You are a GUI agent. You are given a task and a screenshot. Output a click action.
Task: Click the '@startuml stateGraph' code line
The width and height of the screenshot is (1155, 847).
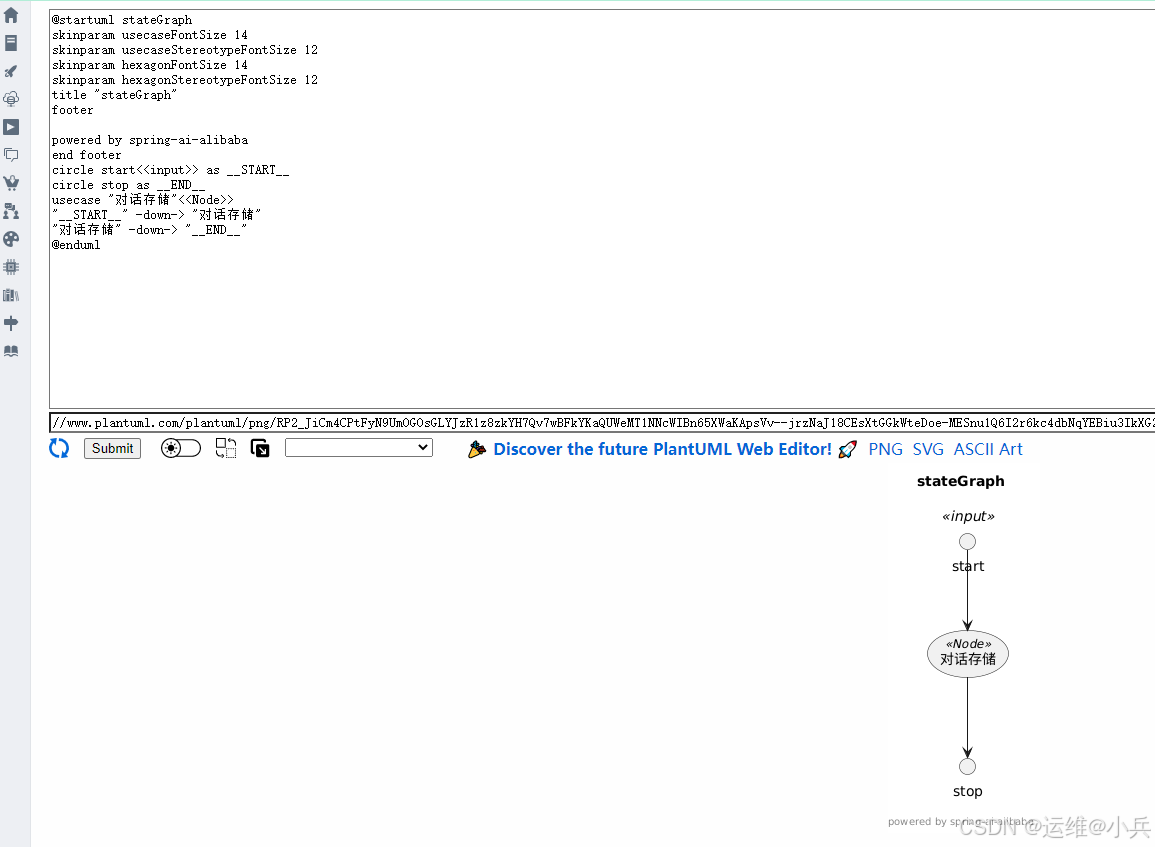pyautogui.click(x=122, y=20)
